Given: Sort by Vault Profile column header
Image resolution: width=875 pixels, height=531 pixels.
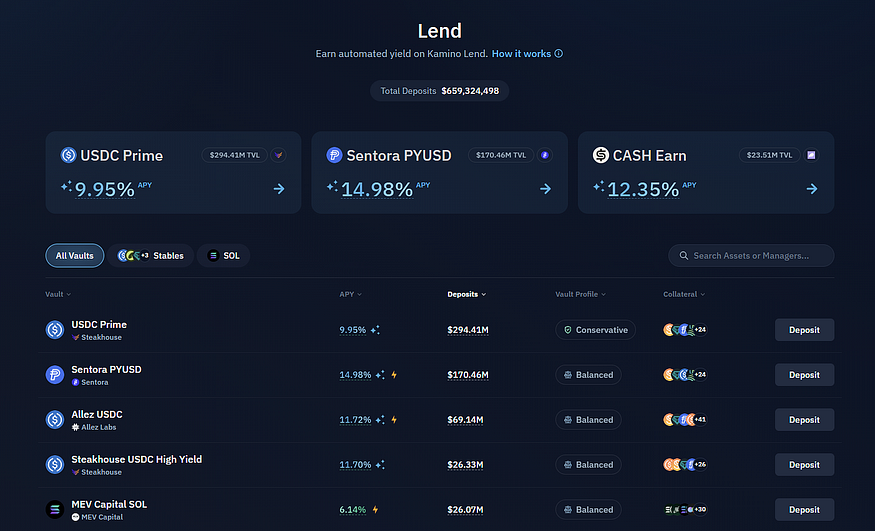Looking at the screenshot, I should point(580,294).
